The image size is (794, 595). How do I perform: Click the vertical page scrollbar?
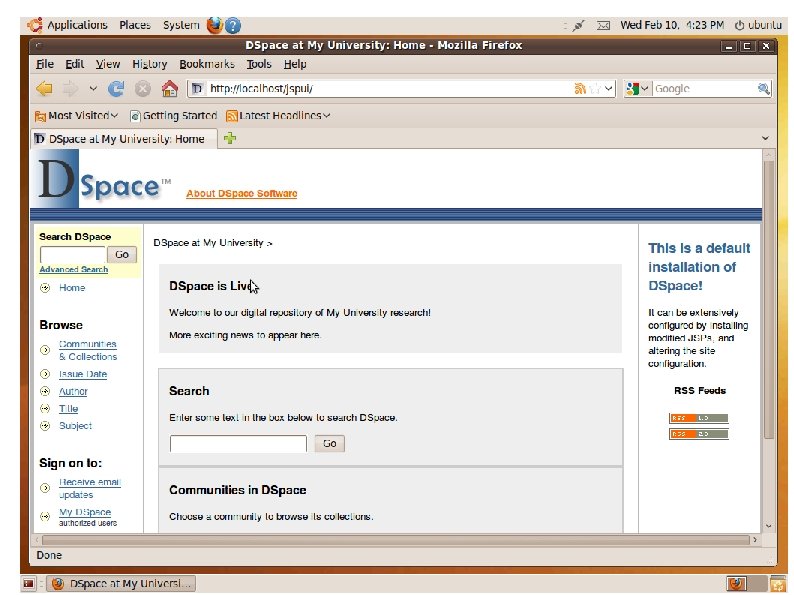coord(769,299)
